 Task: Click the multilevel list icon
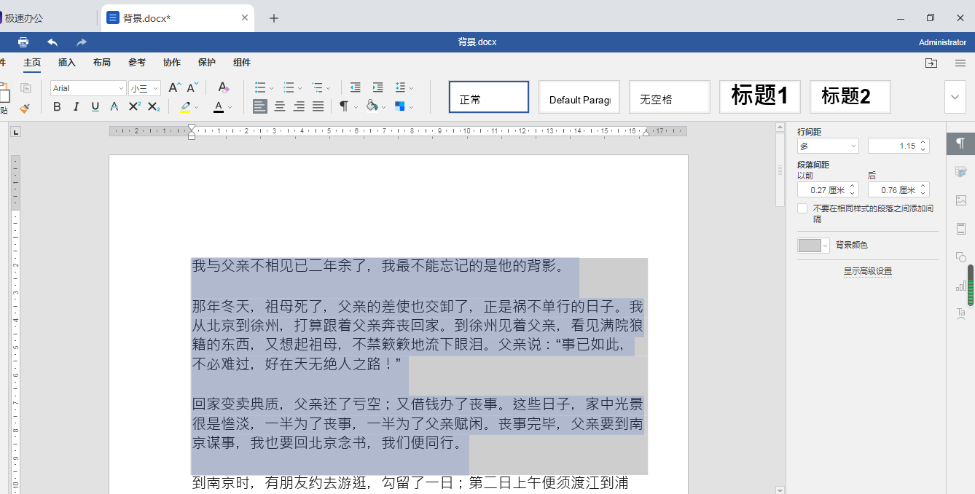[x=317, y=88]
